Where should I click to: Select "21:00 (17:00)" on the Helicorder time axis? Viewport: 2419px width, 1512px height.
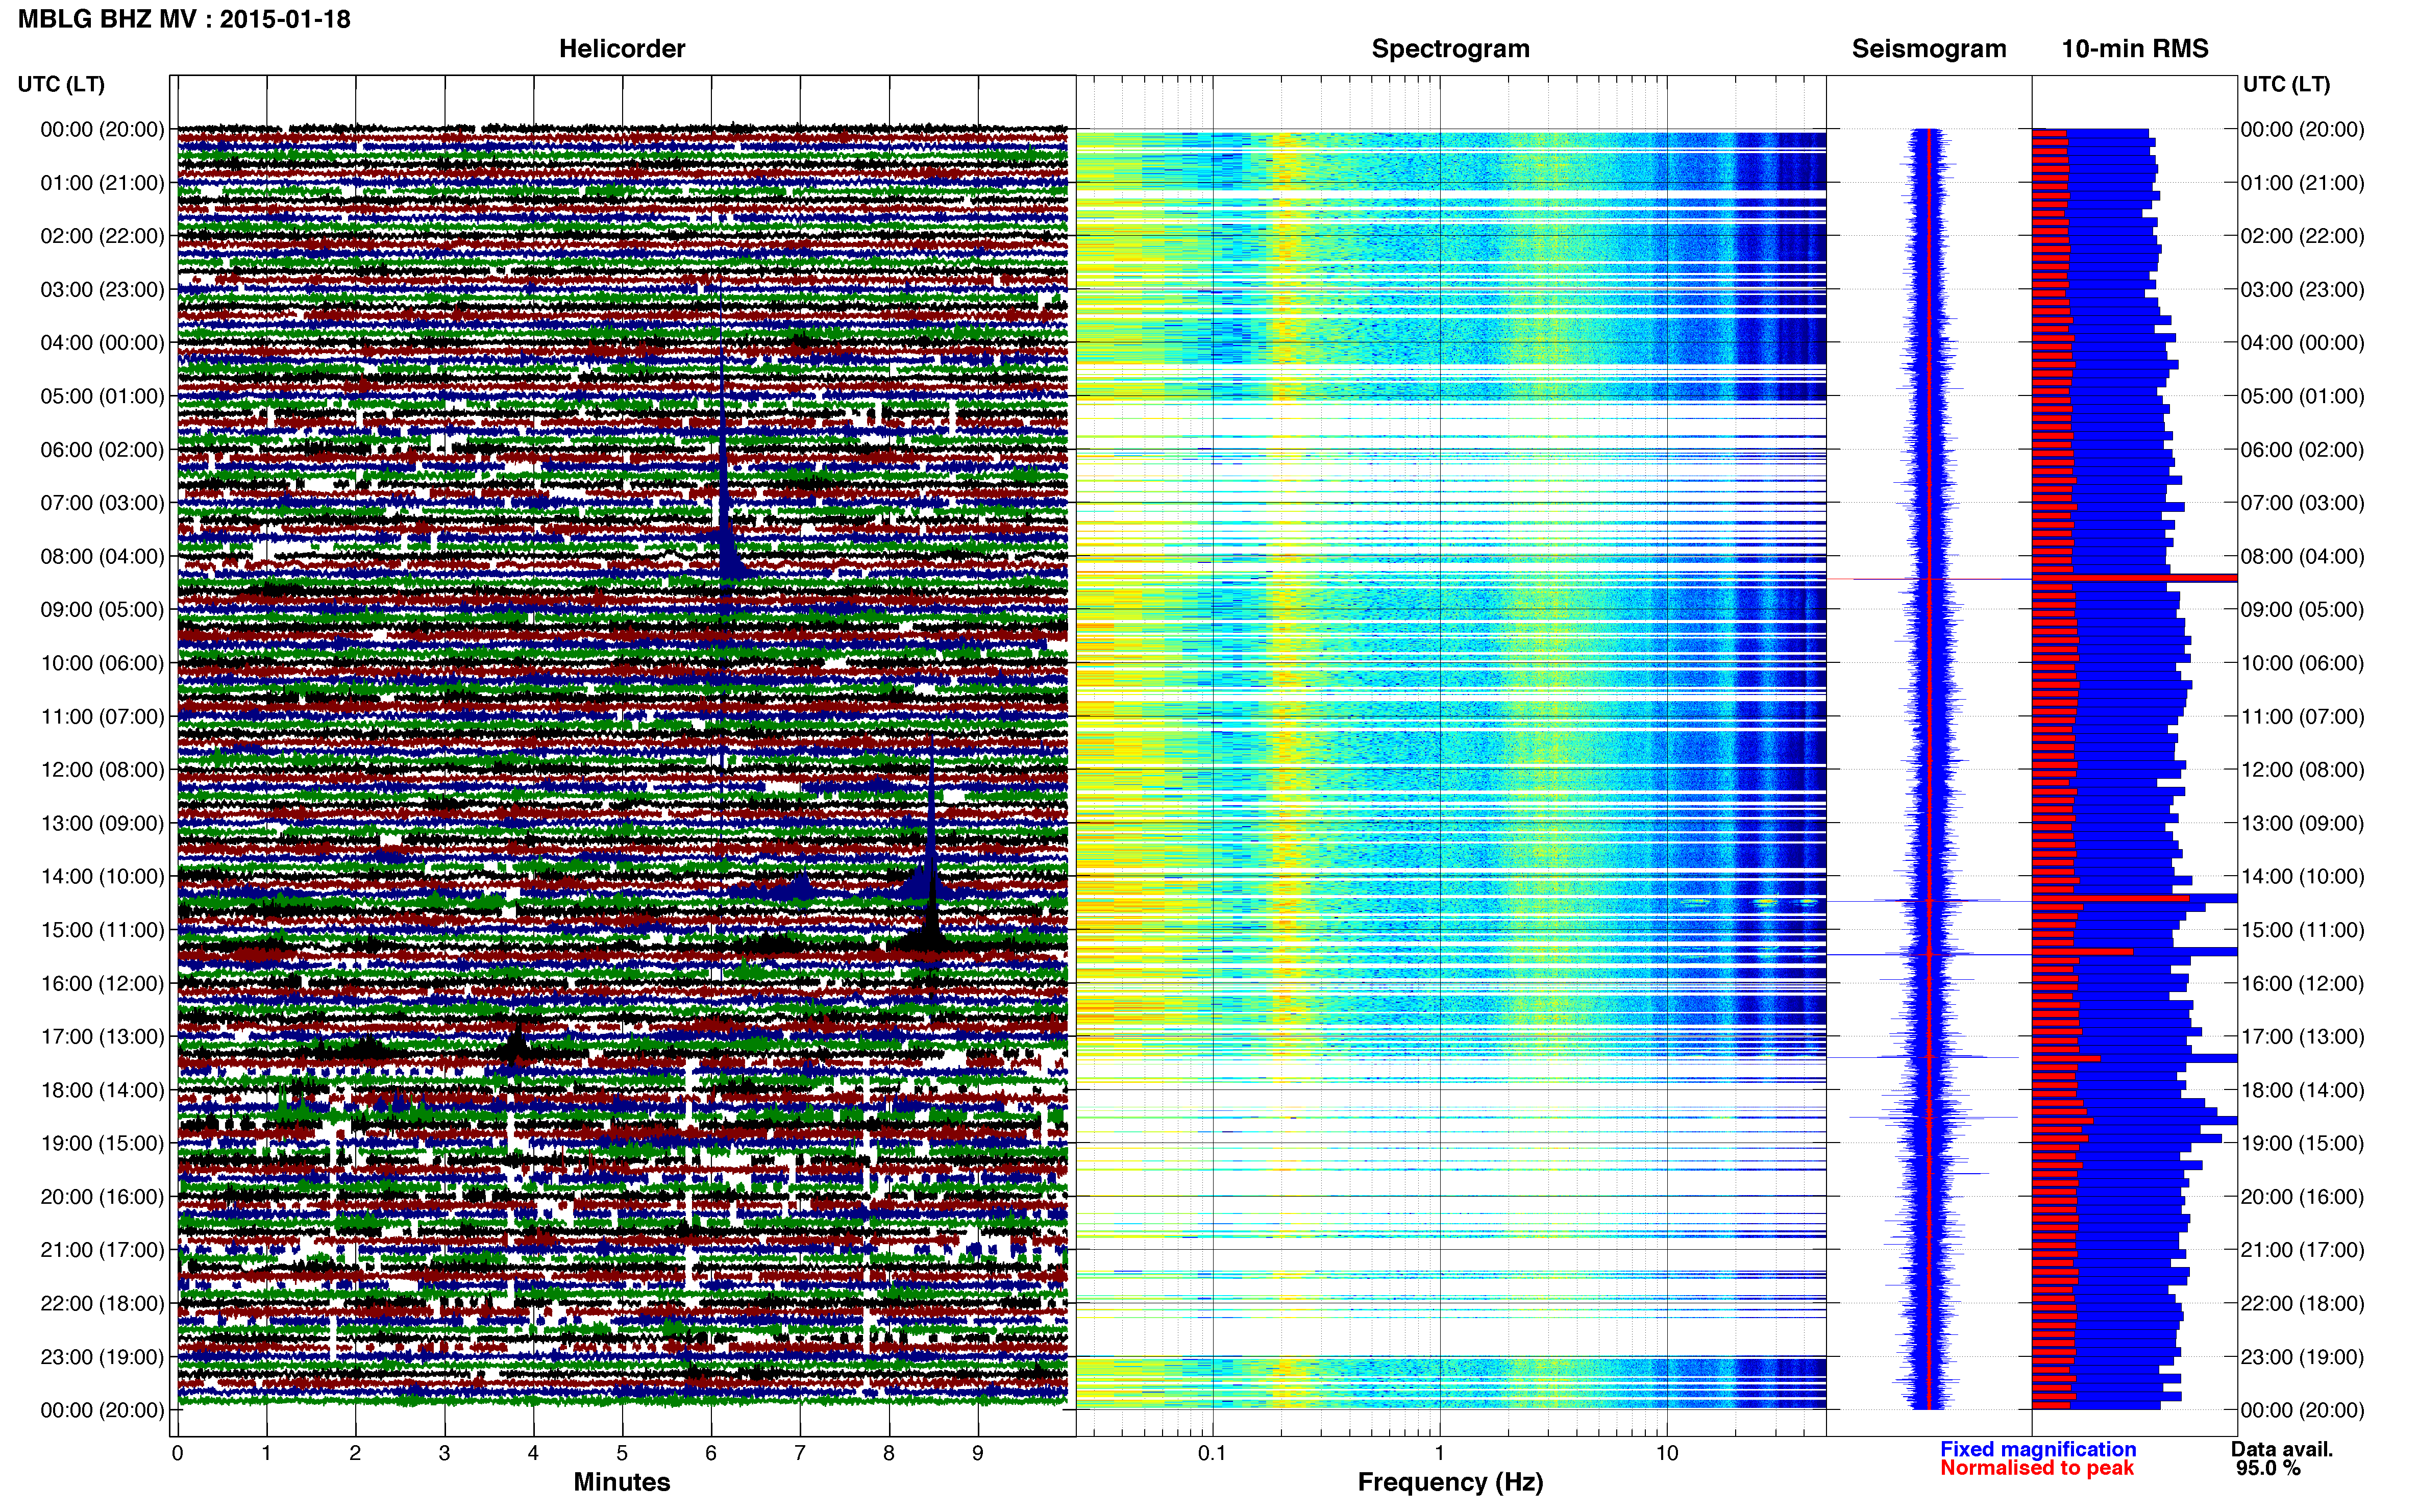coord(102,1250)
